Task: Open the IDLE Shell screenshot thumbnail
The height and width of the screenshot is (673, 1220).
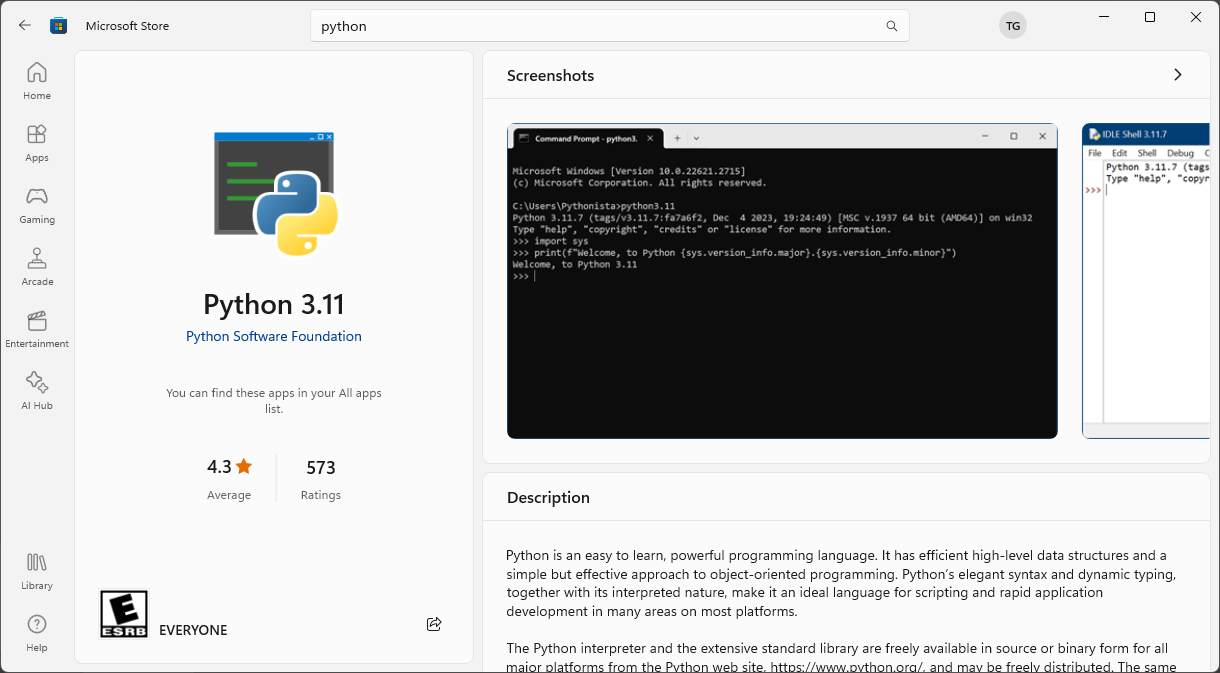Action: 1146,281
